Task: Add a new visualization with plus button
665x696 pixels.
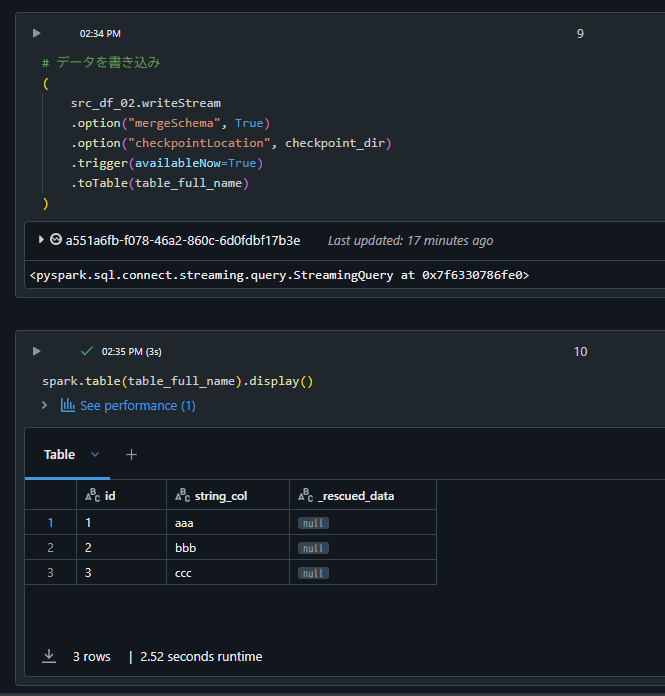Action: pos(131,455)
